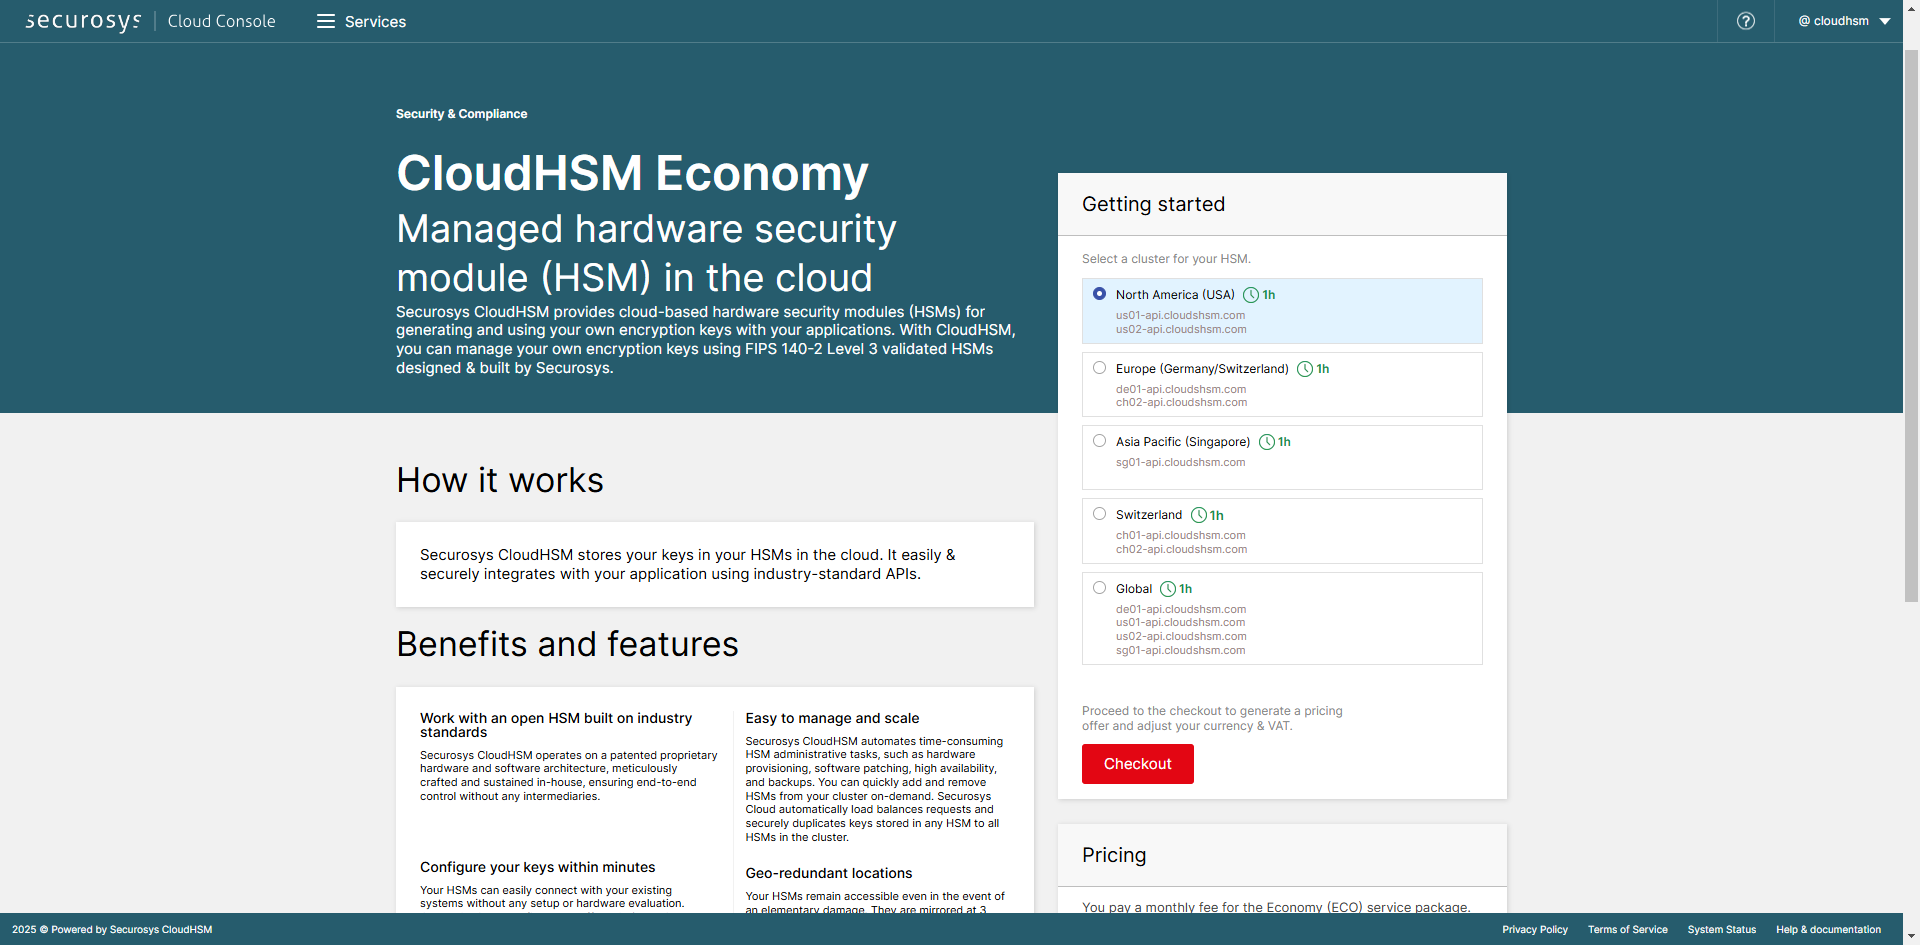Viewport: 1920px width, 945px height.
Task: Click the hamburger Services menu icon
Action: coord(325,21)
